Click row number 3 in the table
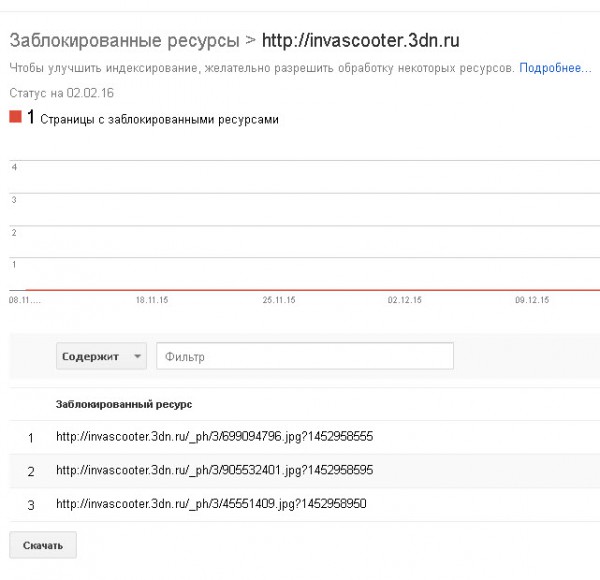600x580 pixels. (31, 505)
